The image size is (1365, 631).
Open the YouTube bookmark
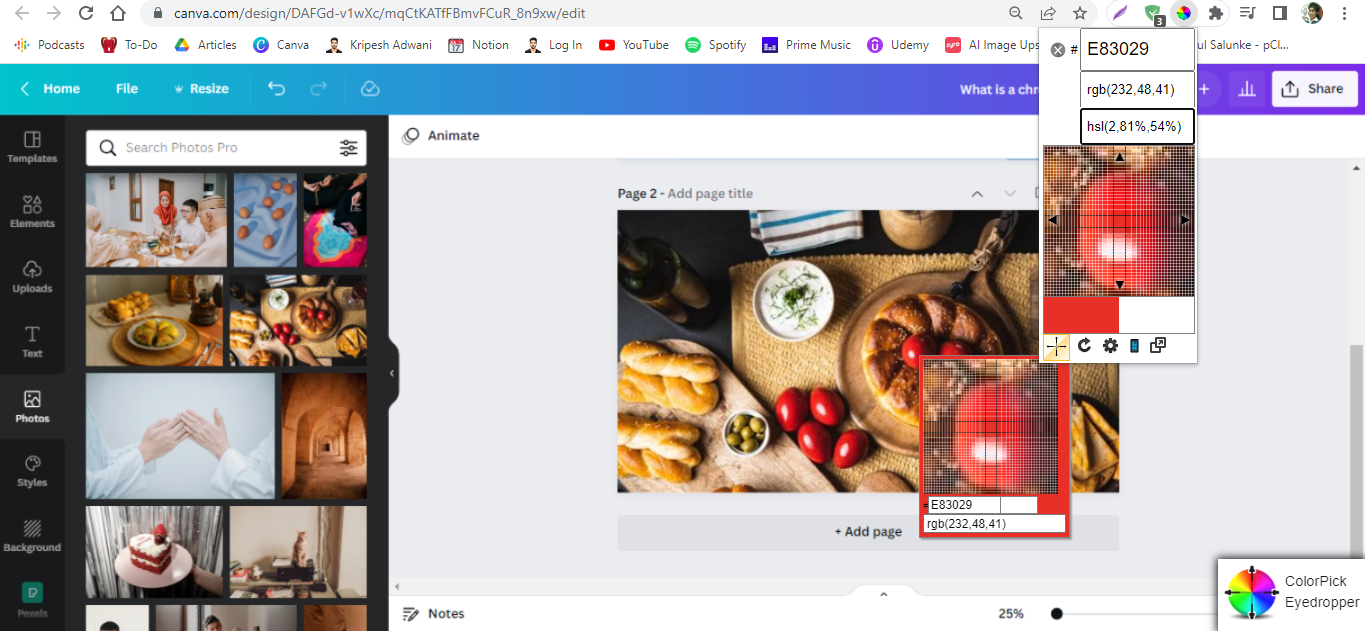pos(634,45)
